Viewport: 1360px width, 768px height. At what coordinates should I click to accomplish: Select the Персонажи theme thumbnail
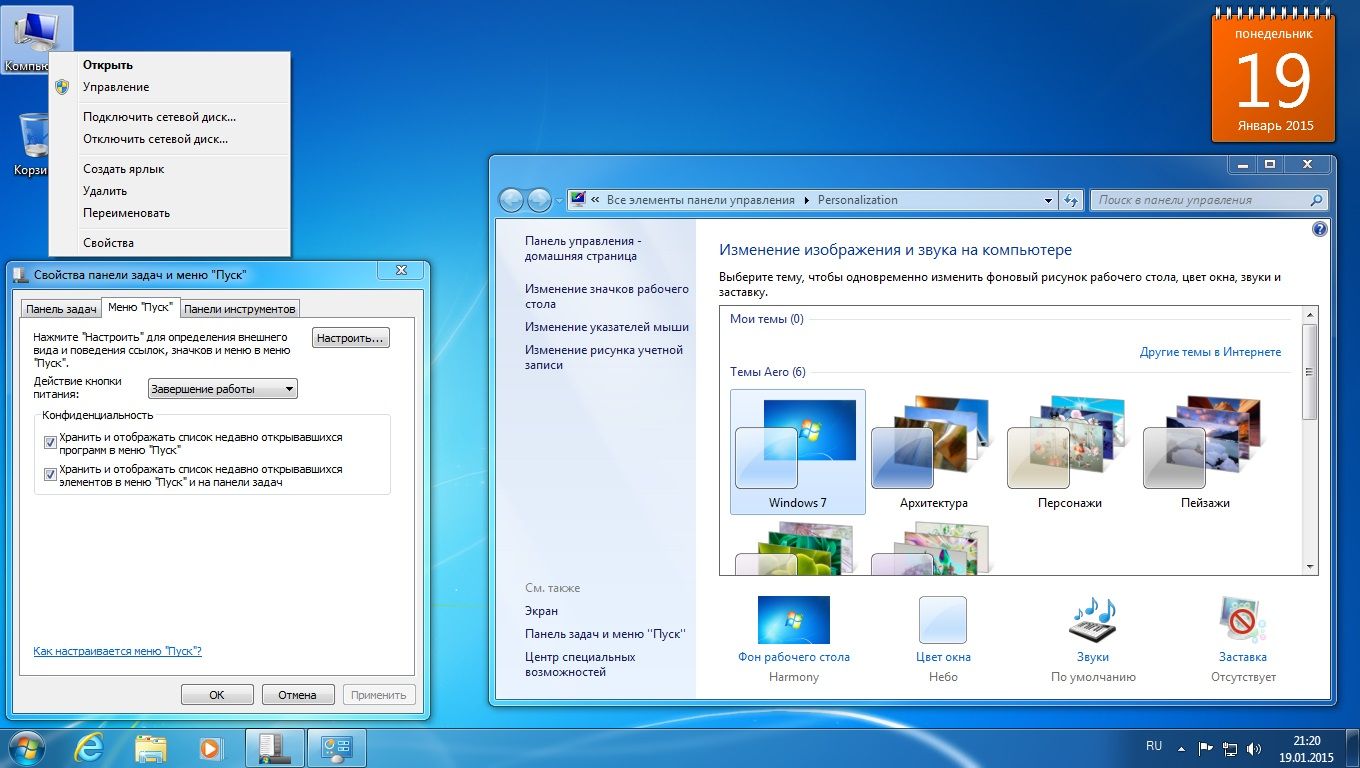[1070, 452]
